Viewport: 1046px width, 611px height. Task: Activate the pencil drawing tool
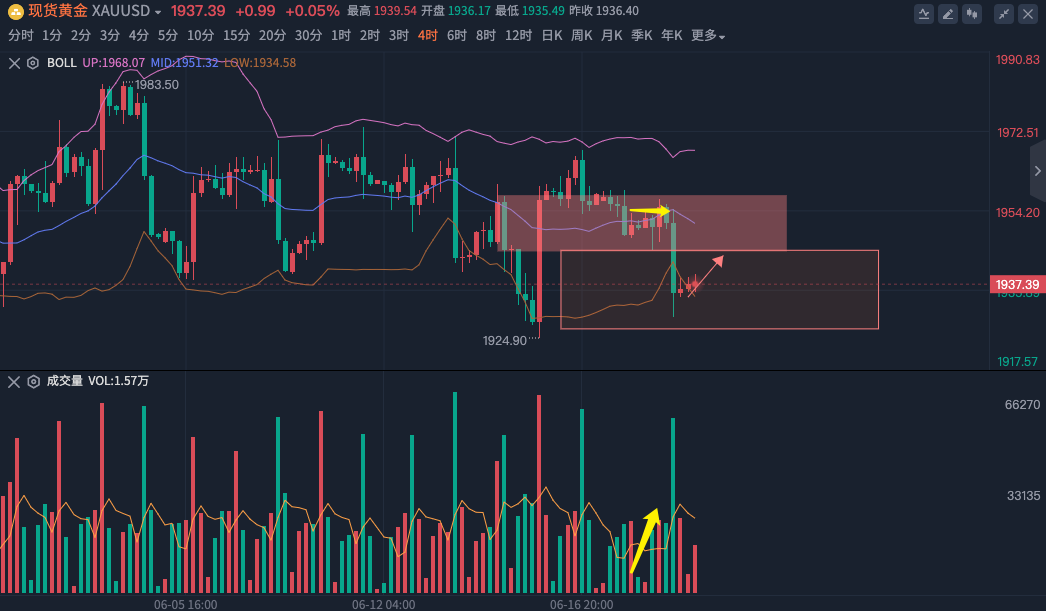click(x=946, y=13)
